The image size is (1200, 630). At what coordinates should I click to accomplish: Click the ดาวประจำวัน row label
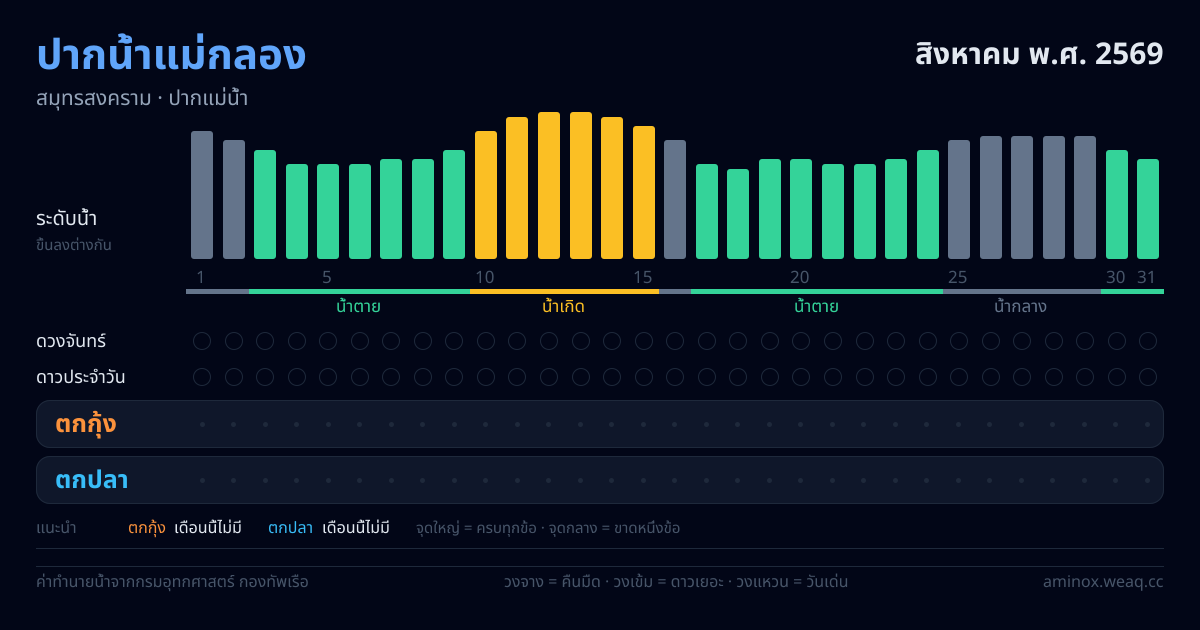[81, 377]
